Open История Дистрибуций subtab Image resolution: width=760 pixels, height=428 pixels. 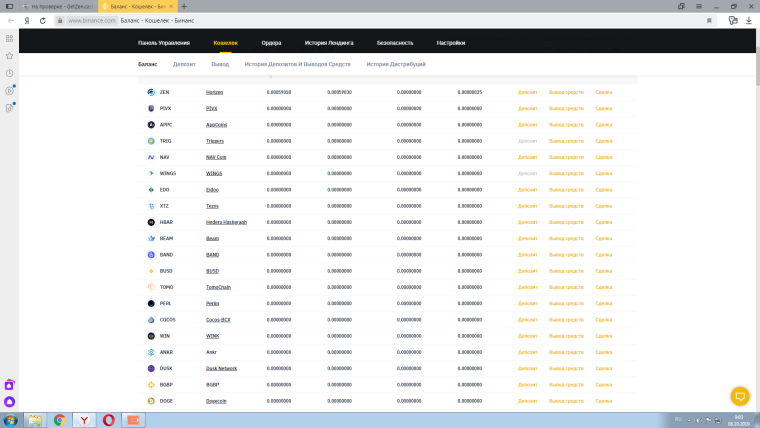[396, 64]
